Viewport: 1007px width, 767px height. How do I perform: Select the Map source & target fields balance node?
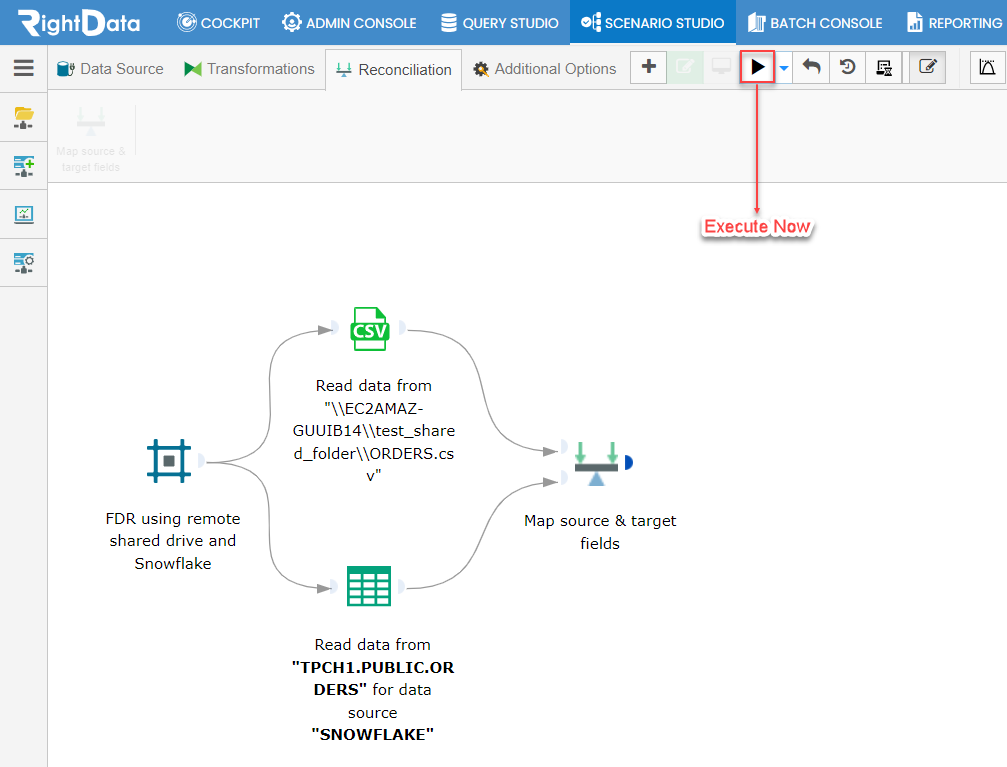click(596, 463)
